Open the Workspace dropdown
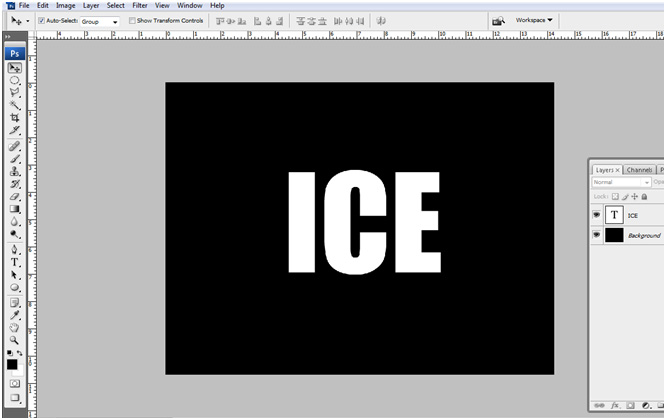The width and height of the screenshot is (666, 420). pos(534,20)
